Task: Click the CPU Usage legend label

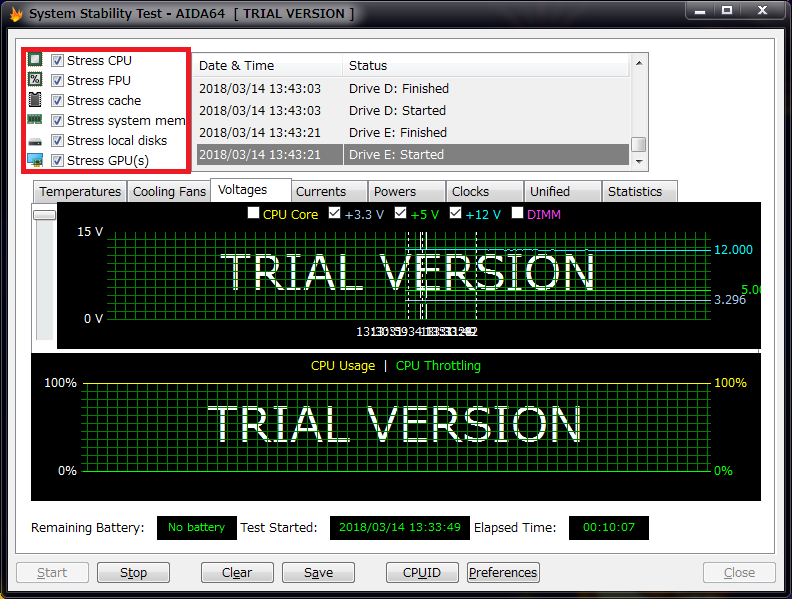Action: [x=343, y=366]
